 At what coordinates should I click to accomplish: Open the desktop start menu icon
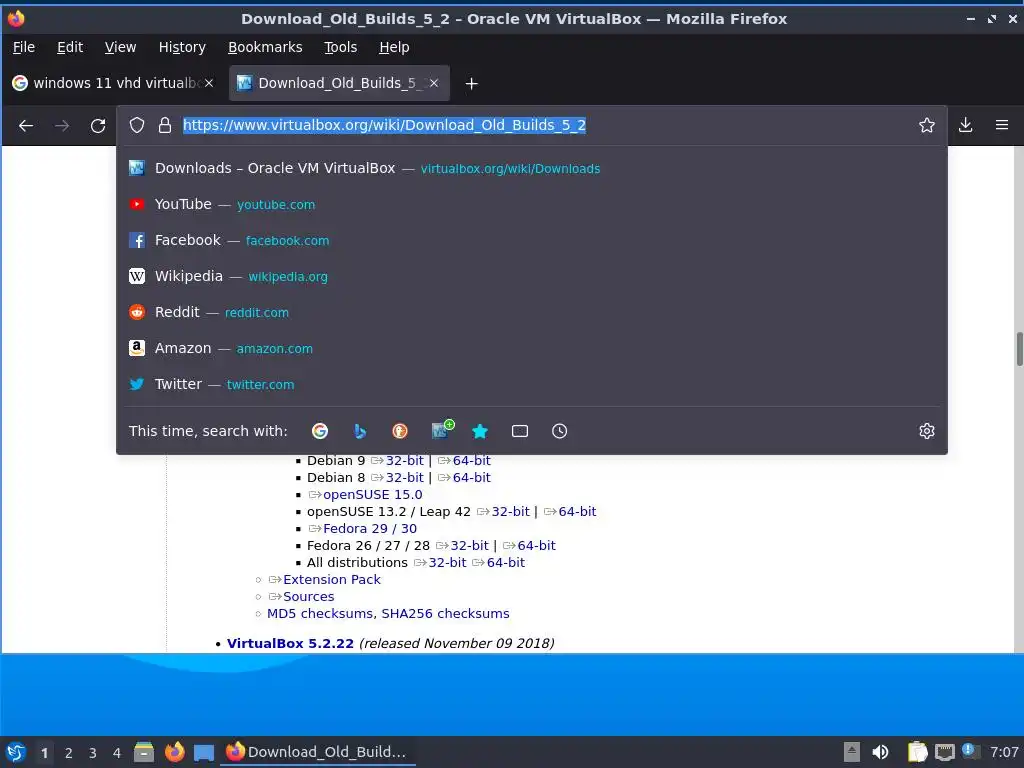(x=15, y=752)
